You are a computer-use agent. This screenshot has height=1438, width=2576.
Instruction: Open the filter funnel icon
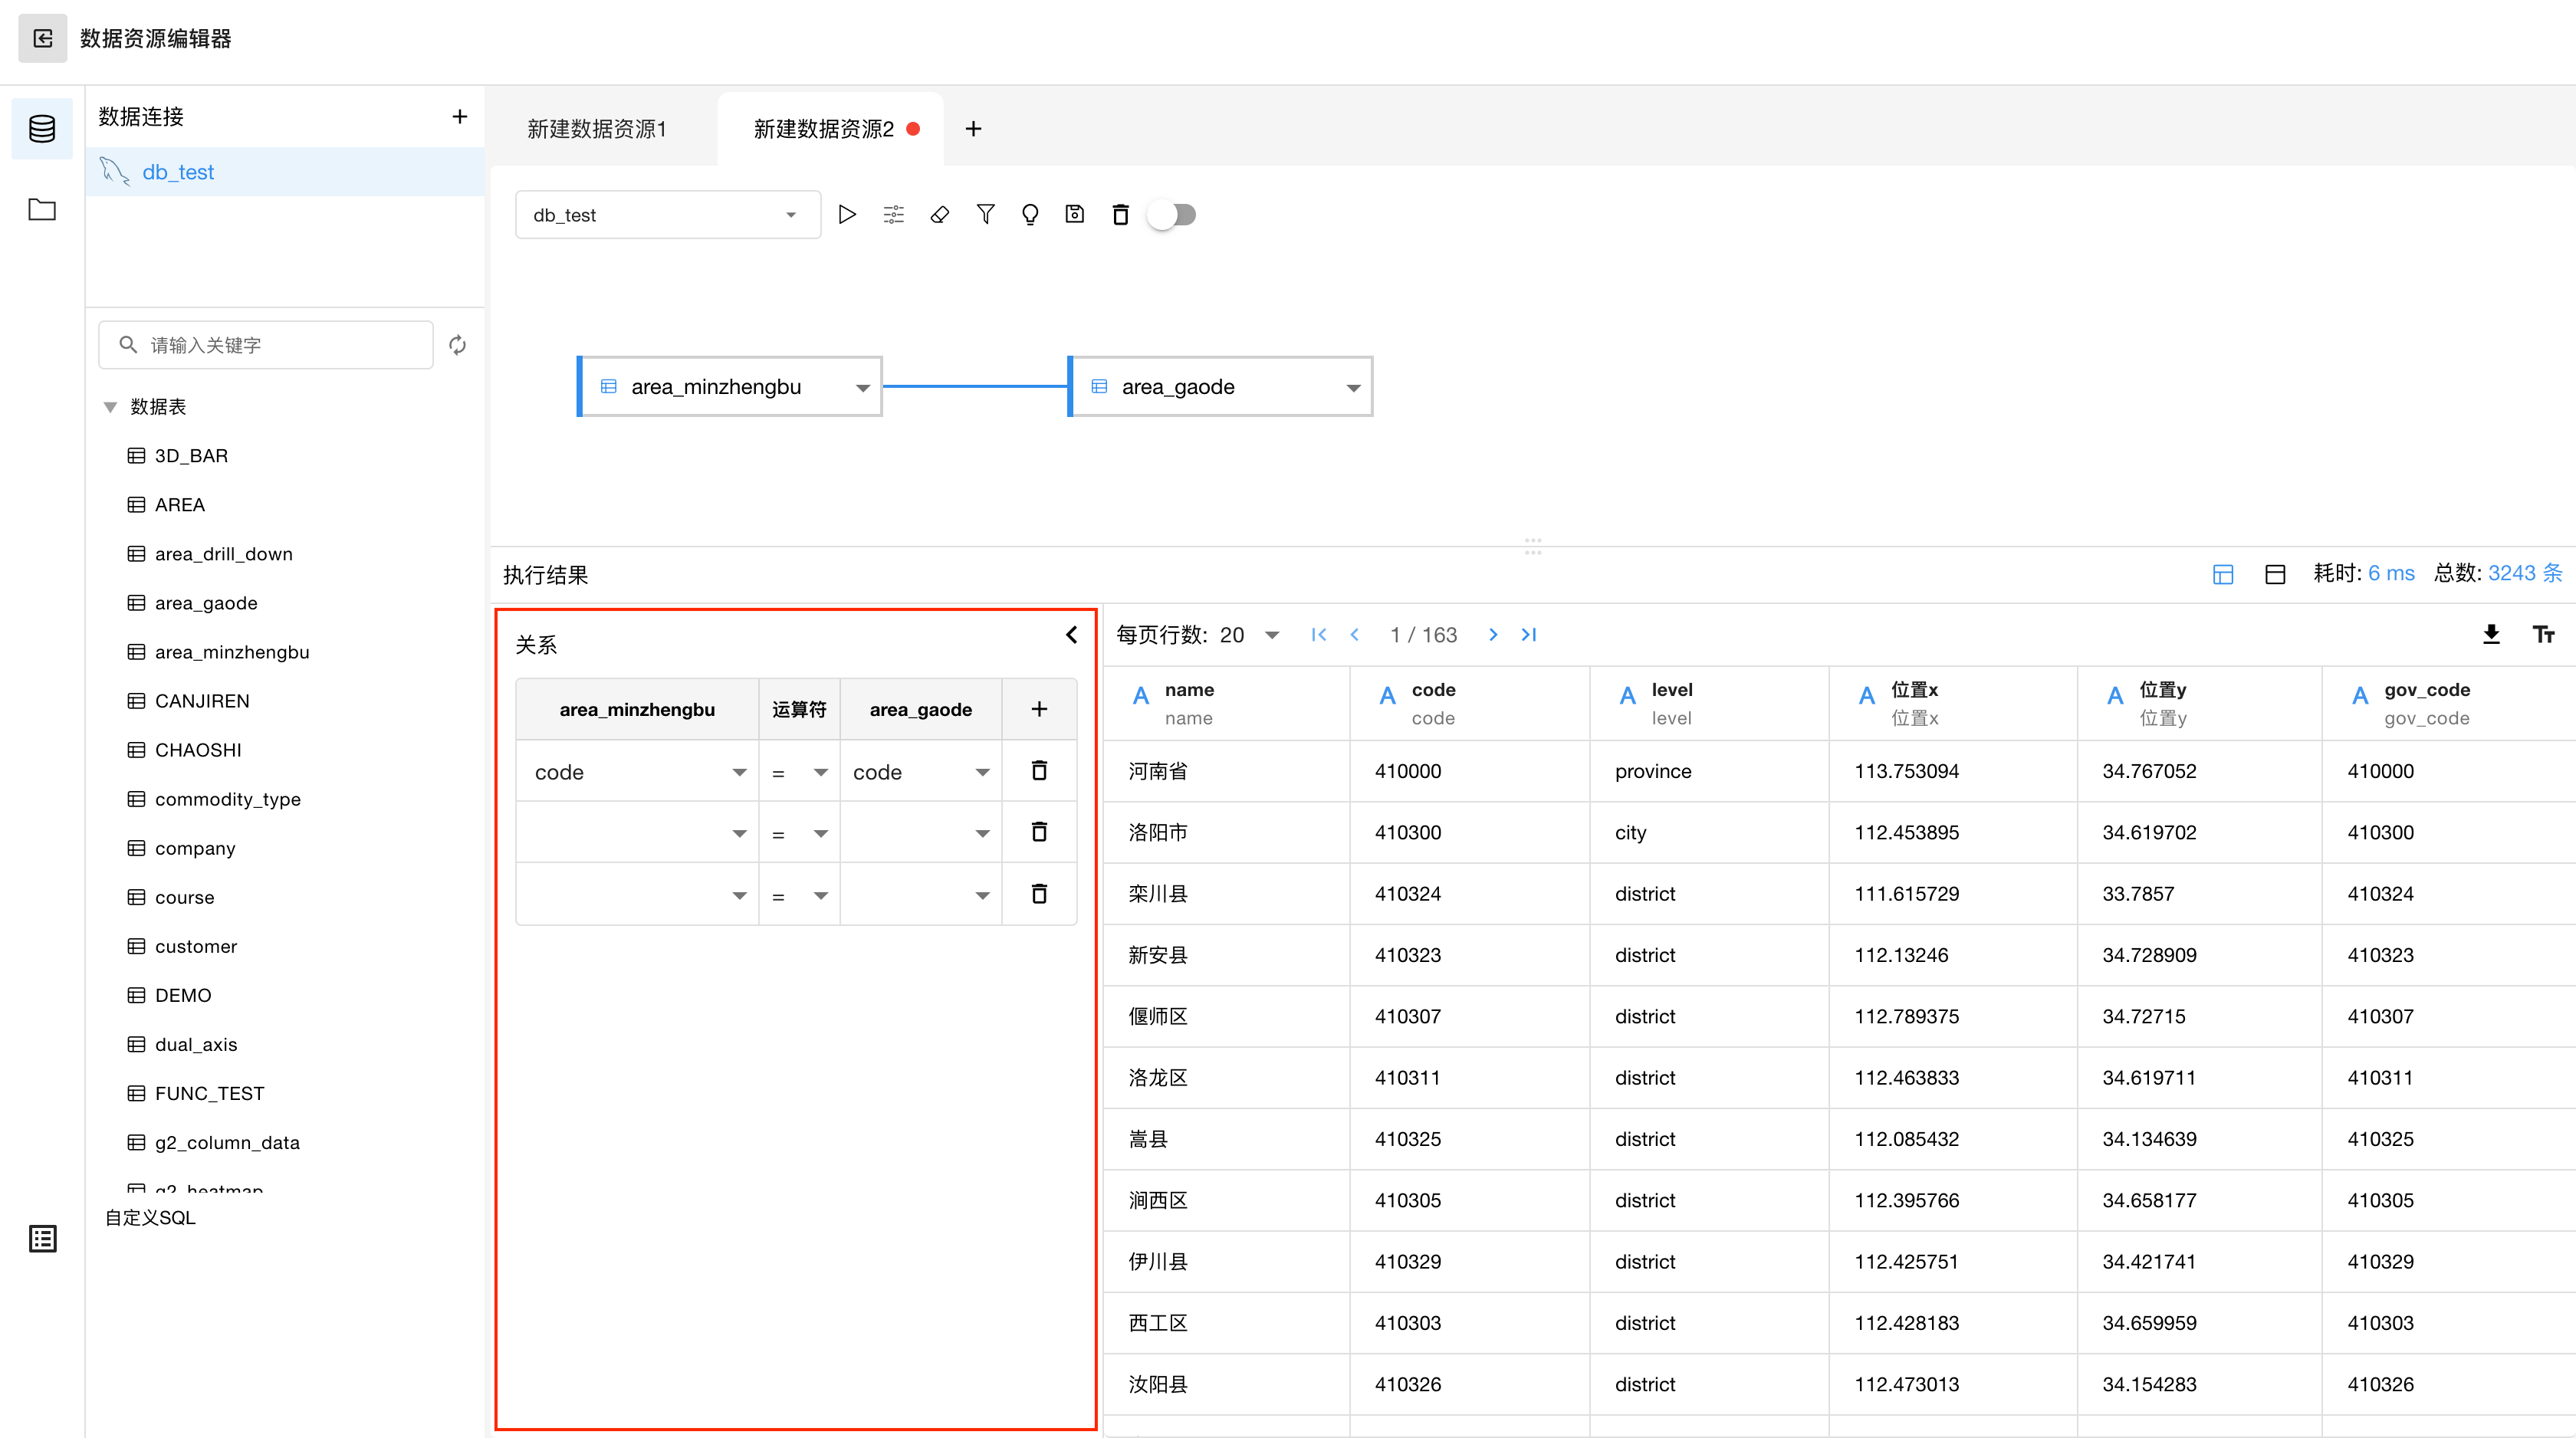[x=985, y=214]
